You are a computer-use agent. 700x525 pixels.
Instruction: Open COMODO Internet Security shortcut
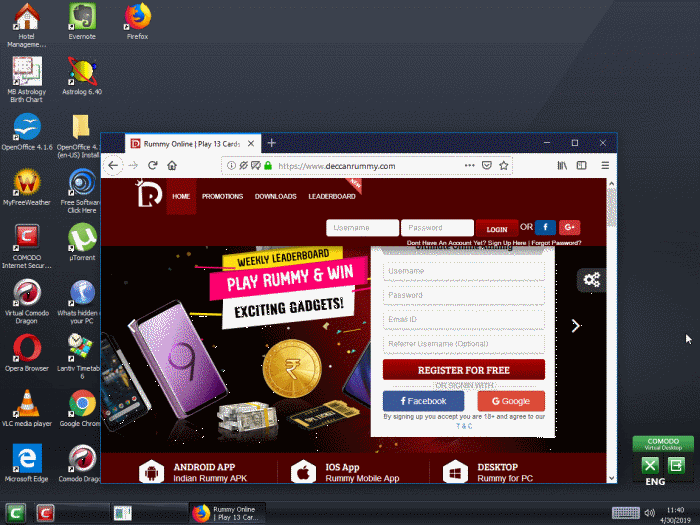(x=27, y=246)
